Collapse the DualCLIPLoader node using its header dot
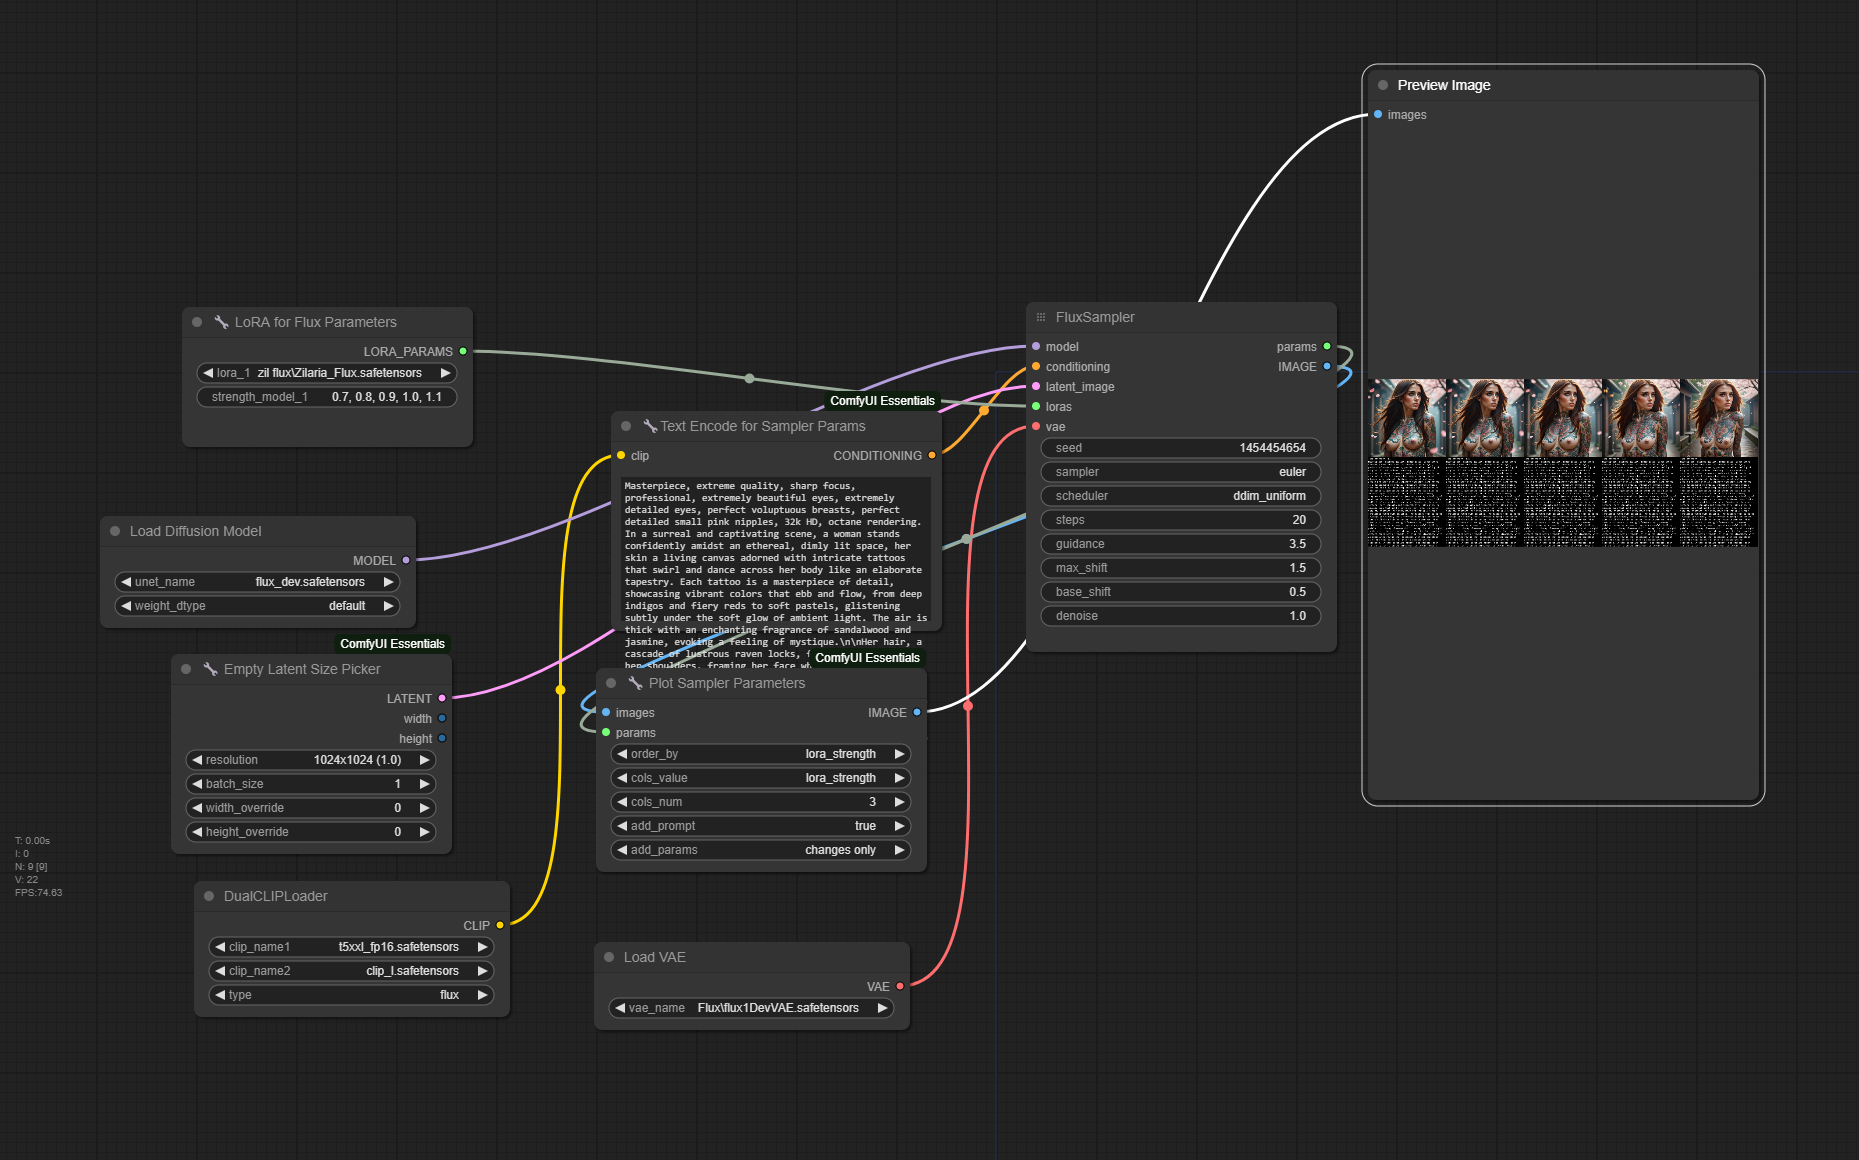This screenshot has width=1859, height=1160. pyautogui.click(x=209, y=896)
